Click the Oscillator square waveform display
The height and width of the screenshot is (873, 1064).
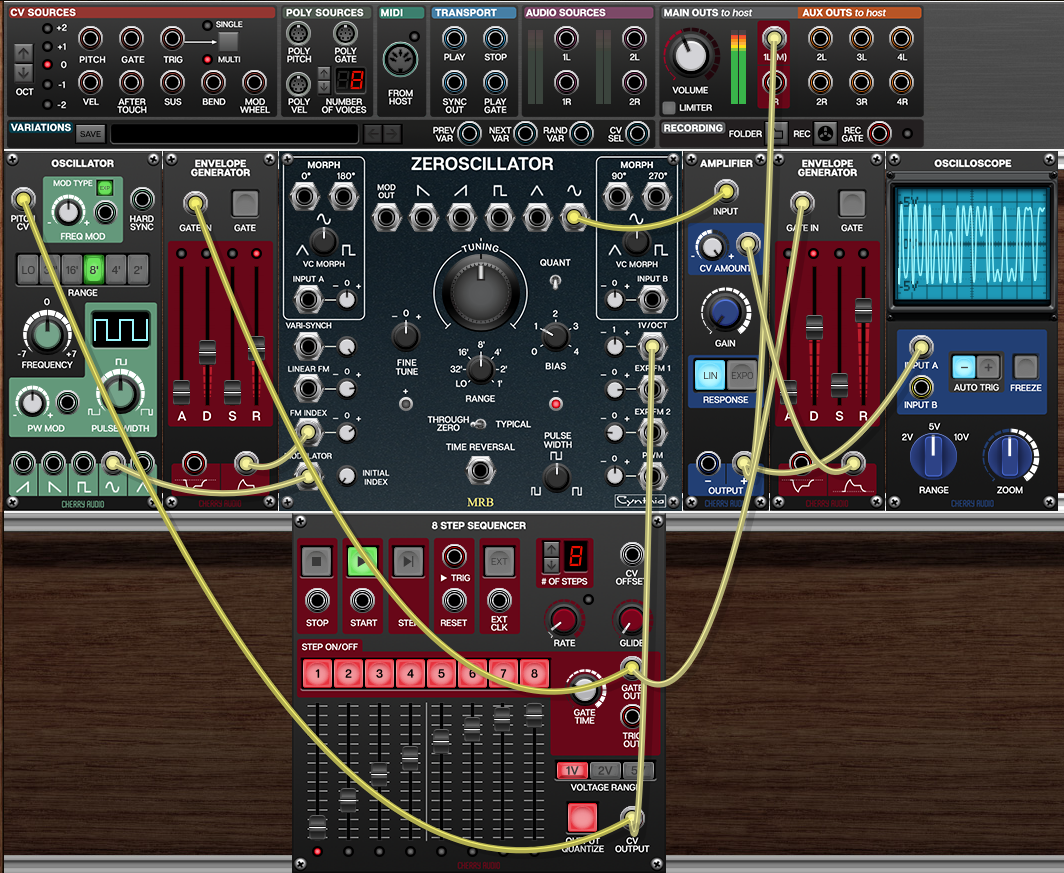point(121,329)
